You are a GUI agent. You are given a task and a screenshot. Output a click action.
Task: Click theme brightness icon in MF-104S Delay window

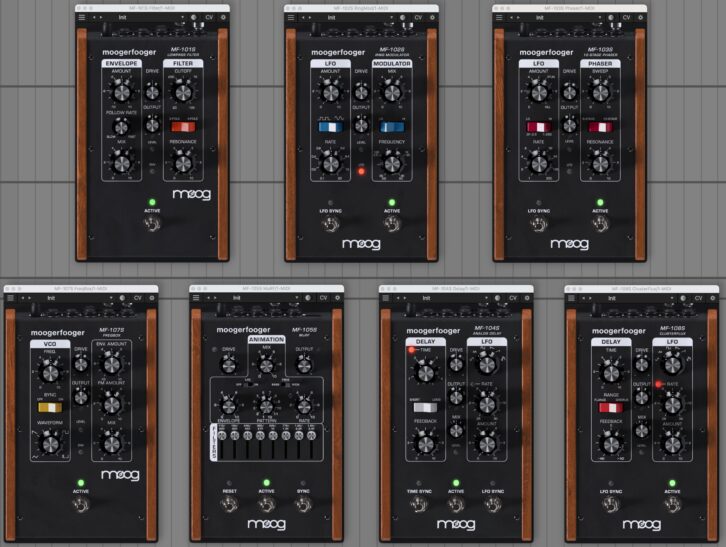pos(498,298)
